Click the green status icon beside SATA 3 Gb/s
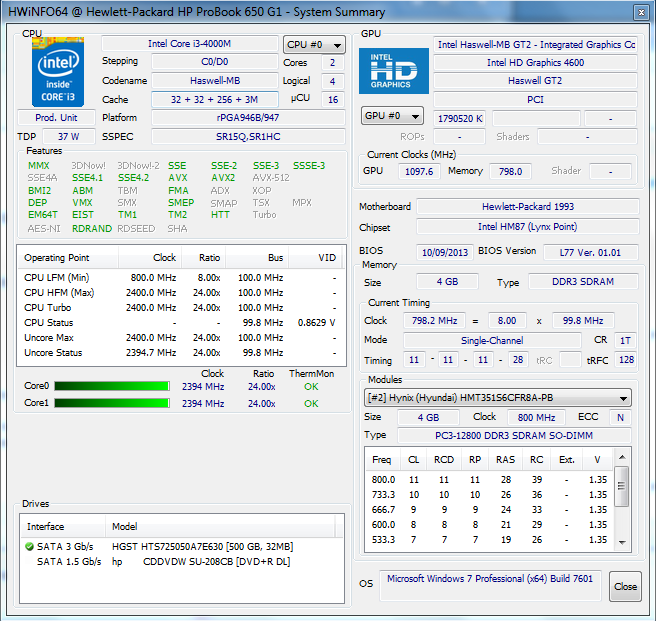656x621 pixels. 29,547
